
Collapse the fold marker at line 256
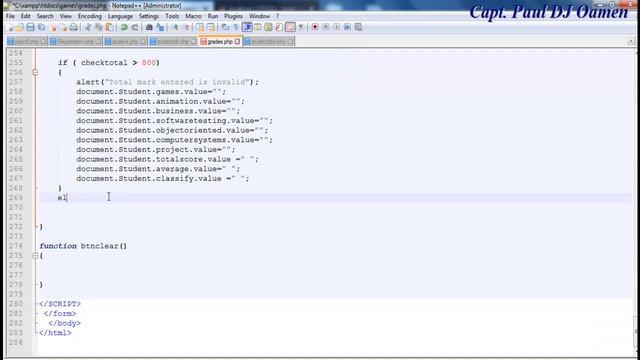(35, 73)
